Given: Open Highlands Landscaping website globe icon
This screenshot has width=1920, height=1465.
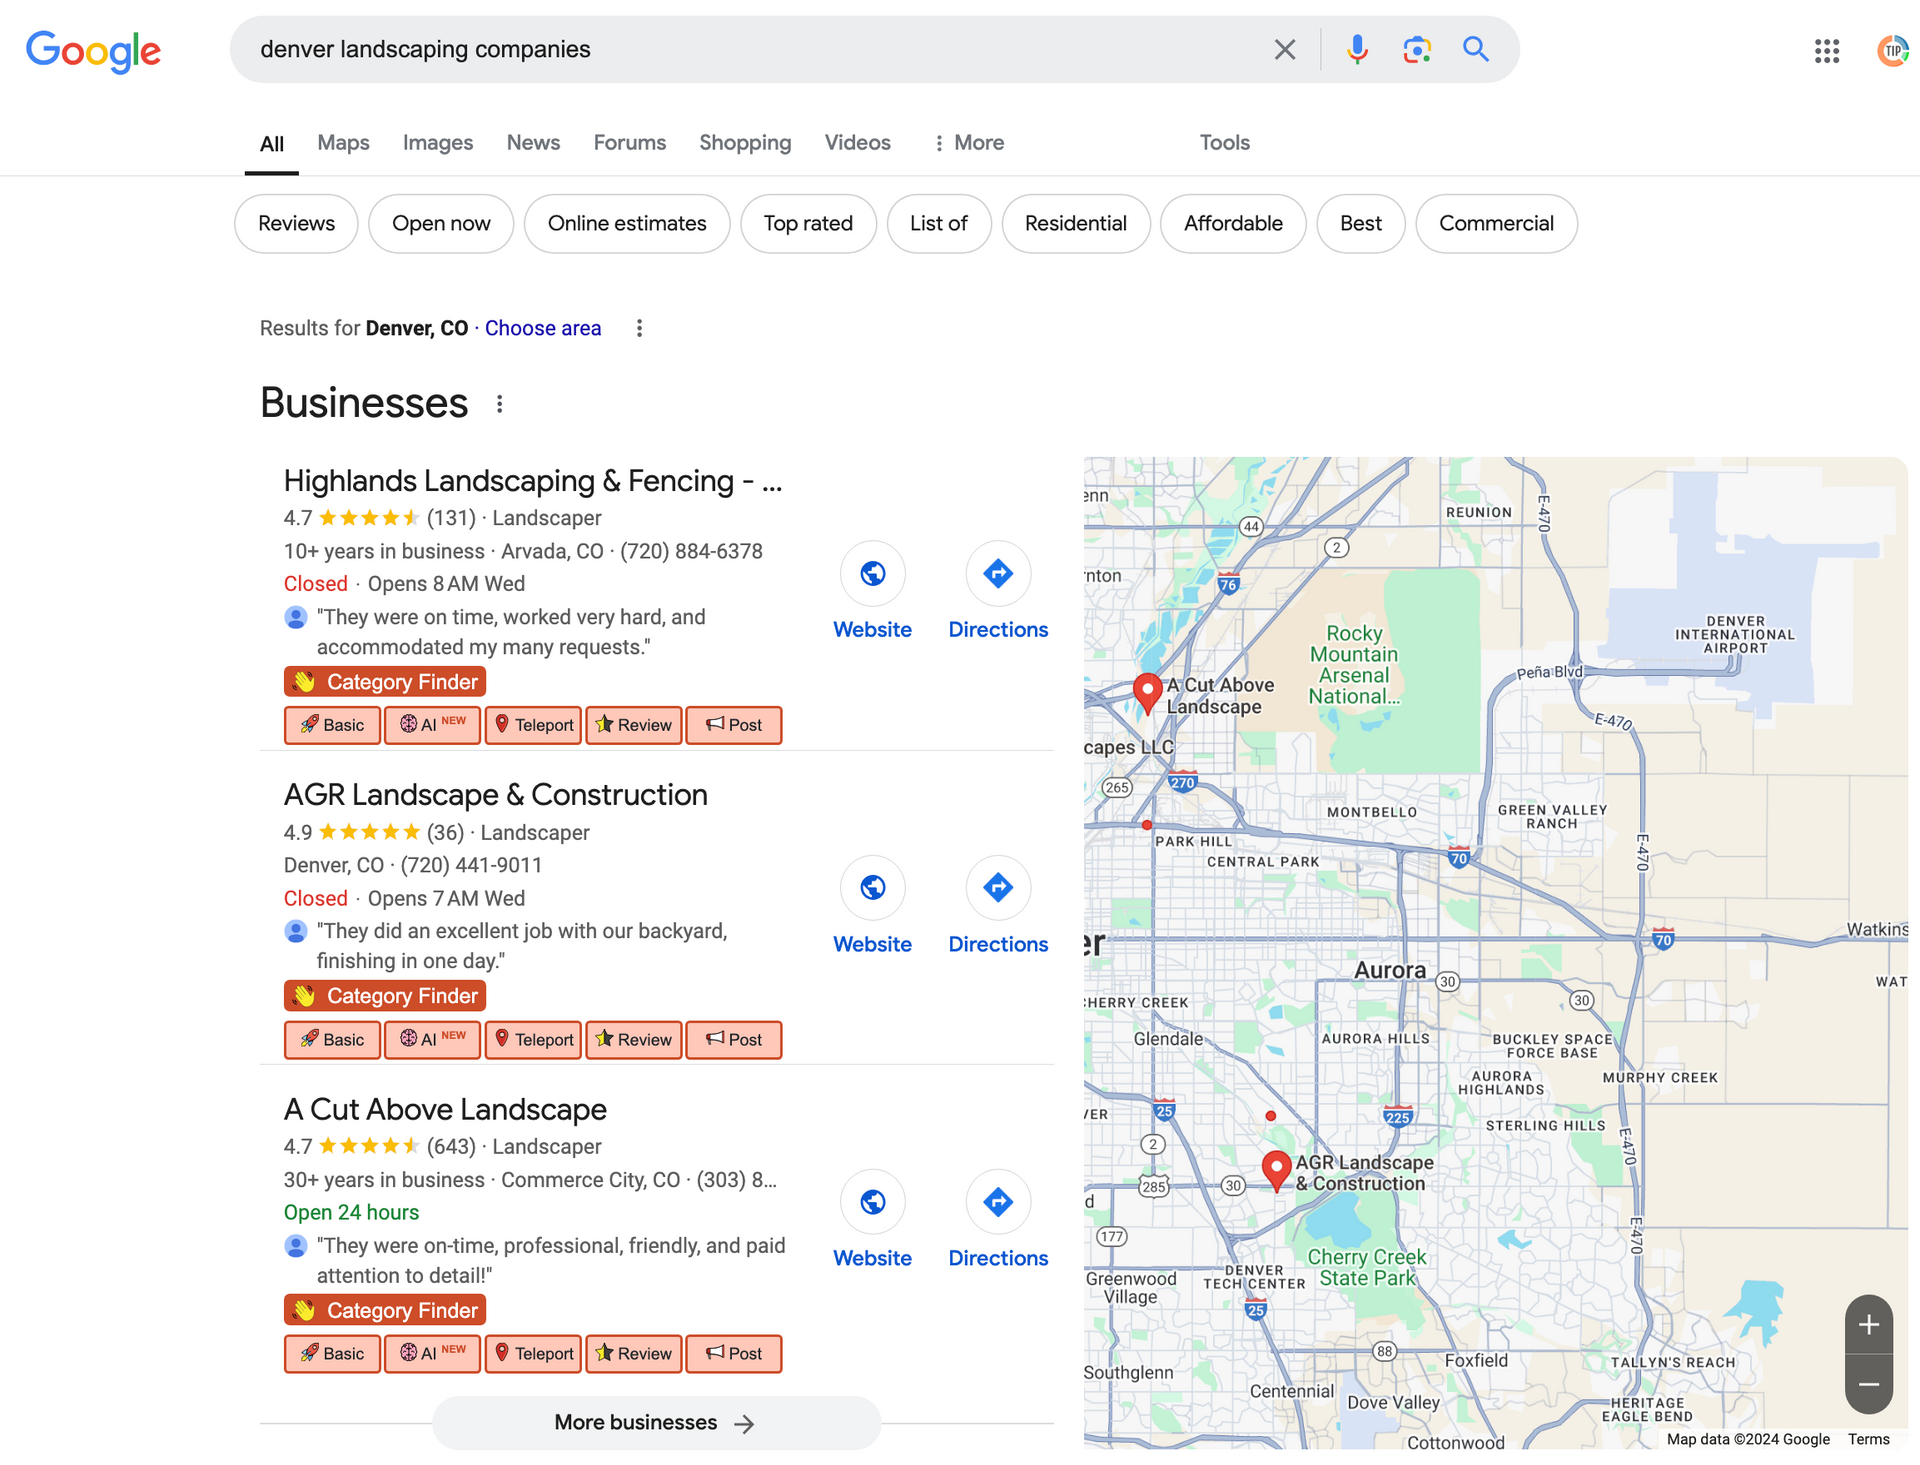Looking at the screenshot, I should (873, 574).
